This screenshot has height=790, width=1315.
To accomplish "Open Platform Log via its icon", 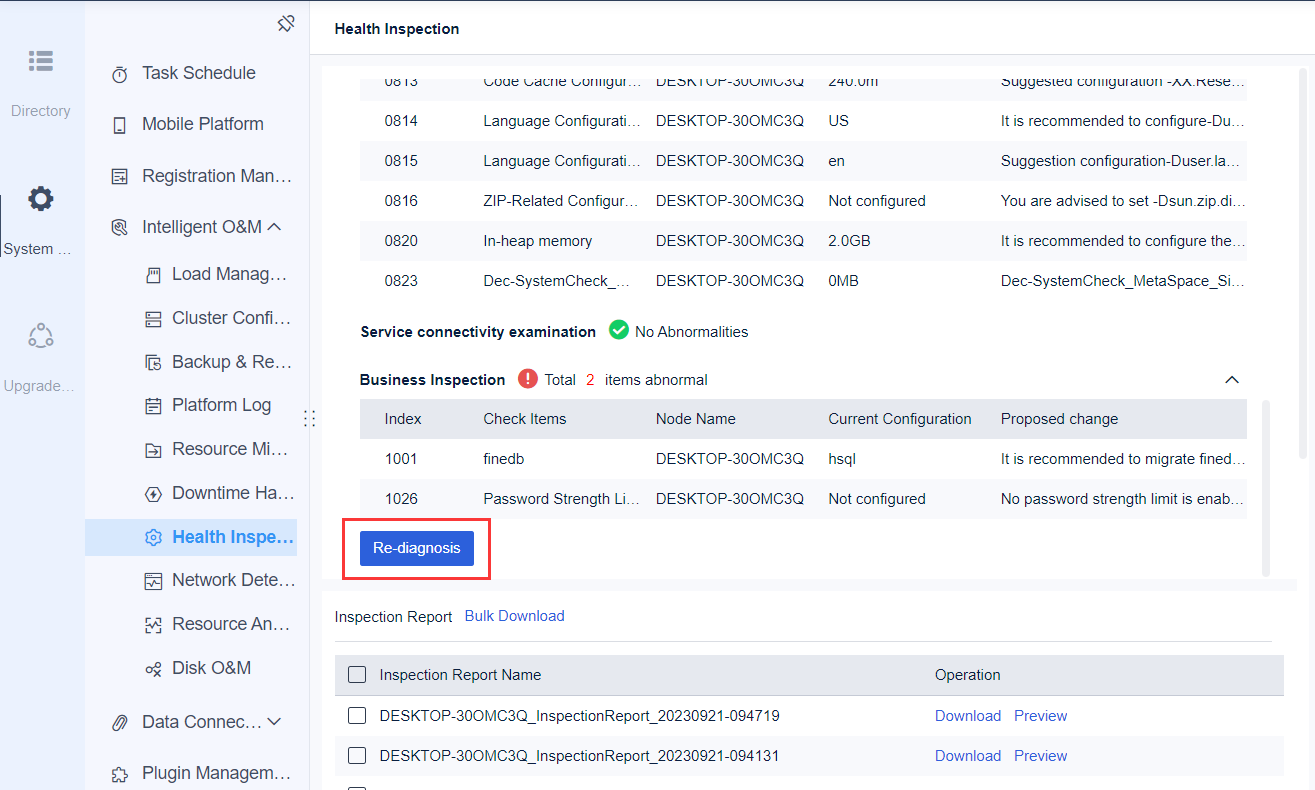I will [153, 406].
